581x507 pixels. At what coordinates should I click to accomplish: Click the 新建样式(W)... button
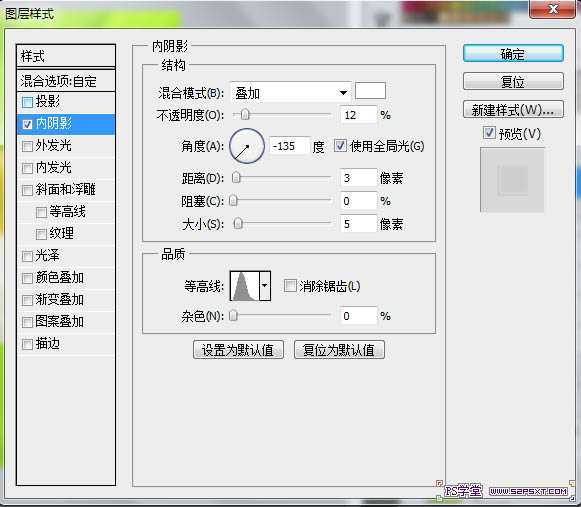[x=513, y=109]
